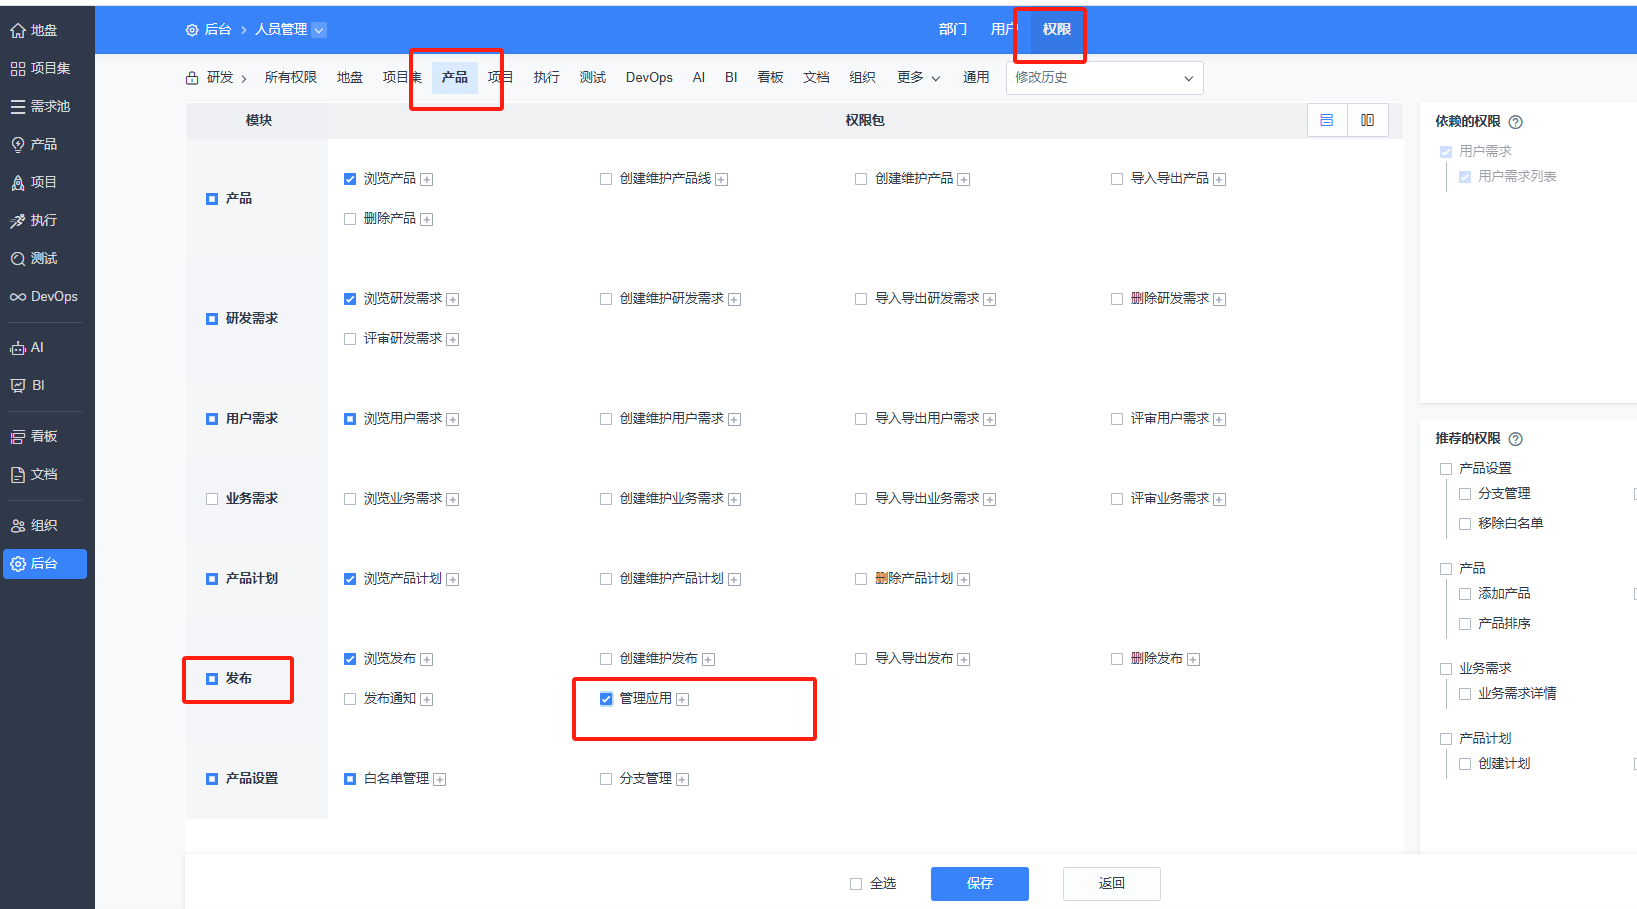Tick the 发布通知 checkbox
Viewport: 1637px width, 909px height.
350,699
